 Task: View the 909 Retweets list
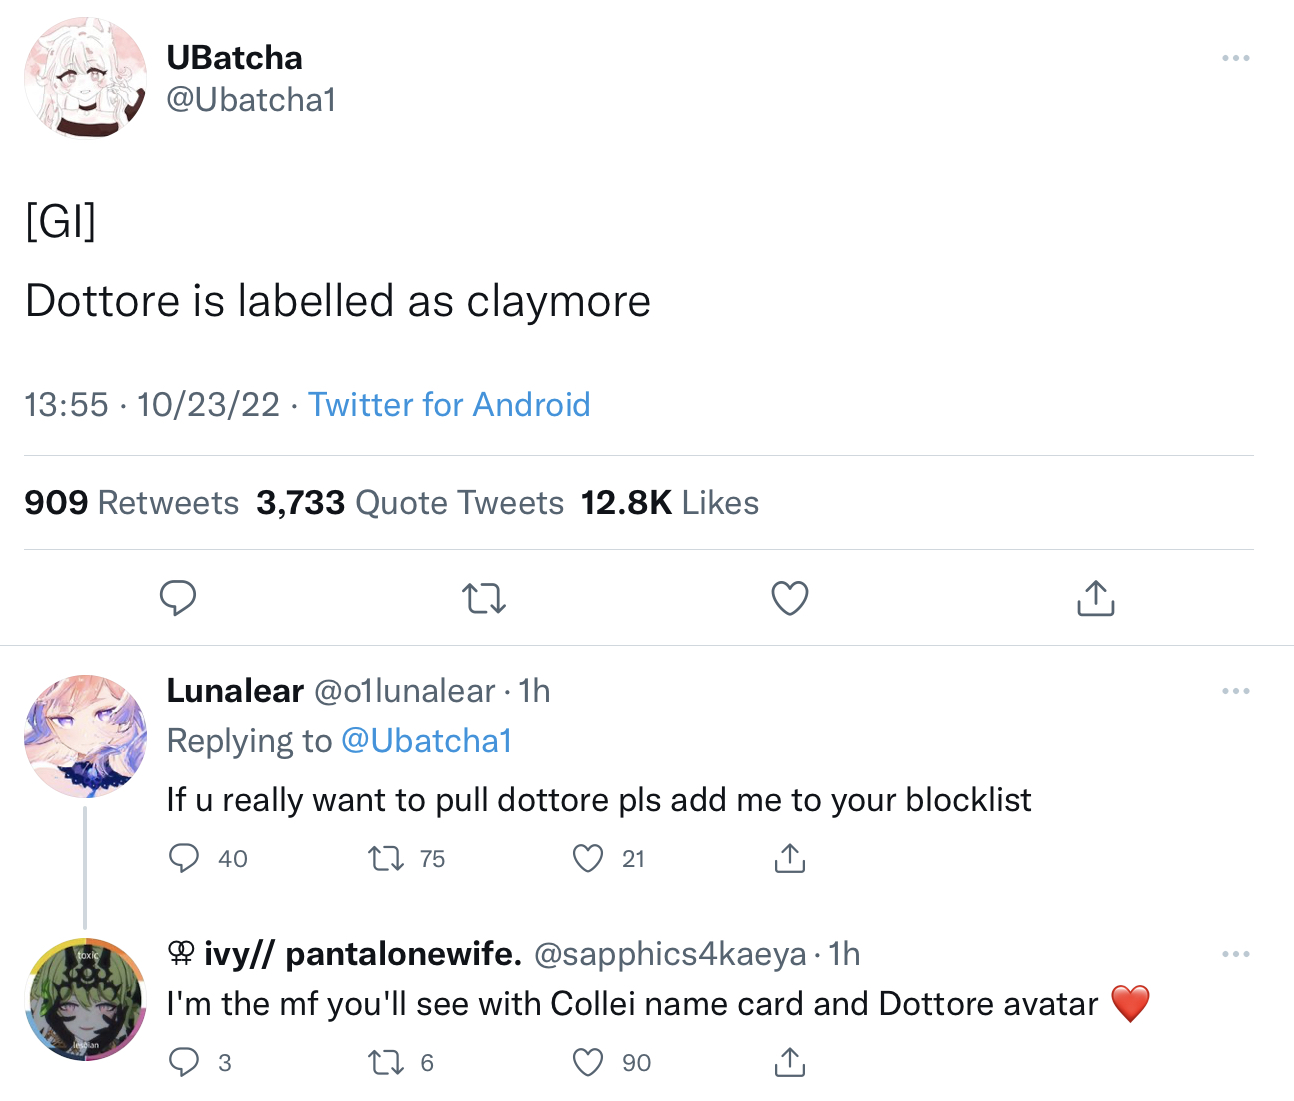pos(132,503)
